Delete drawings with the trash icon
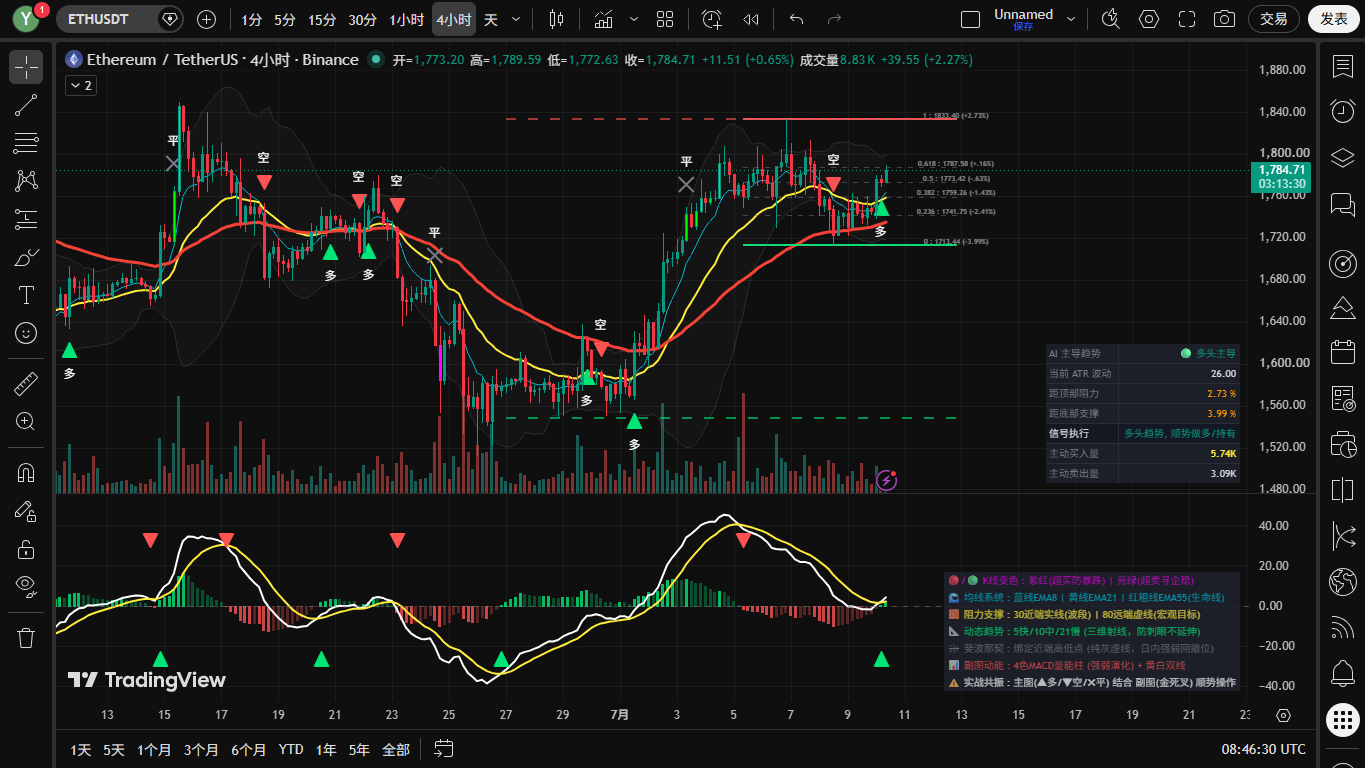This screenshot has width=1365, height=768. [x=26, y=637]
